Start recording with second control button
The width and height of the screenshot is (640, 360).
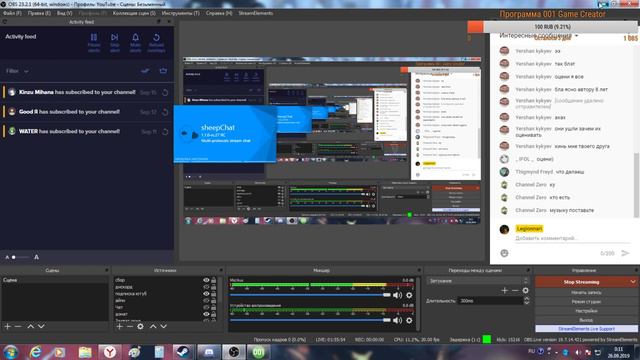click(586, 293)
